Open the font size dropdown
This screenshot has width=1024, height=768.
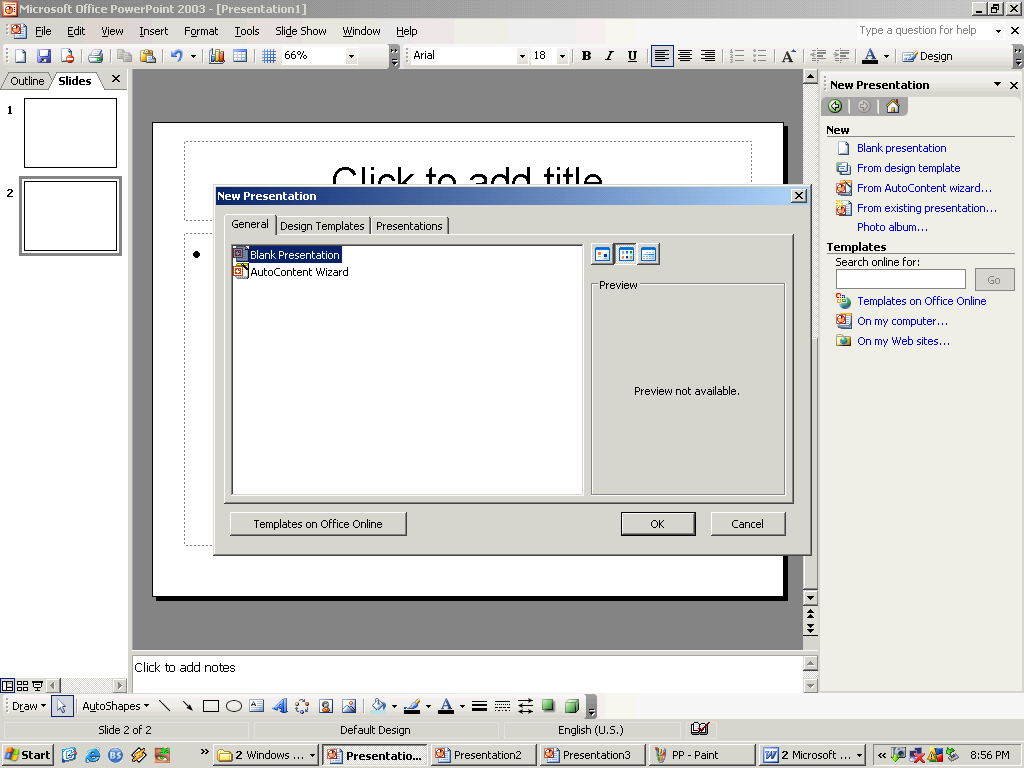tap(562, 56)
